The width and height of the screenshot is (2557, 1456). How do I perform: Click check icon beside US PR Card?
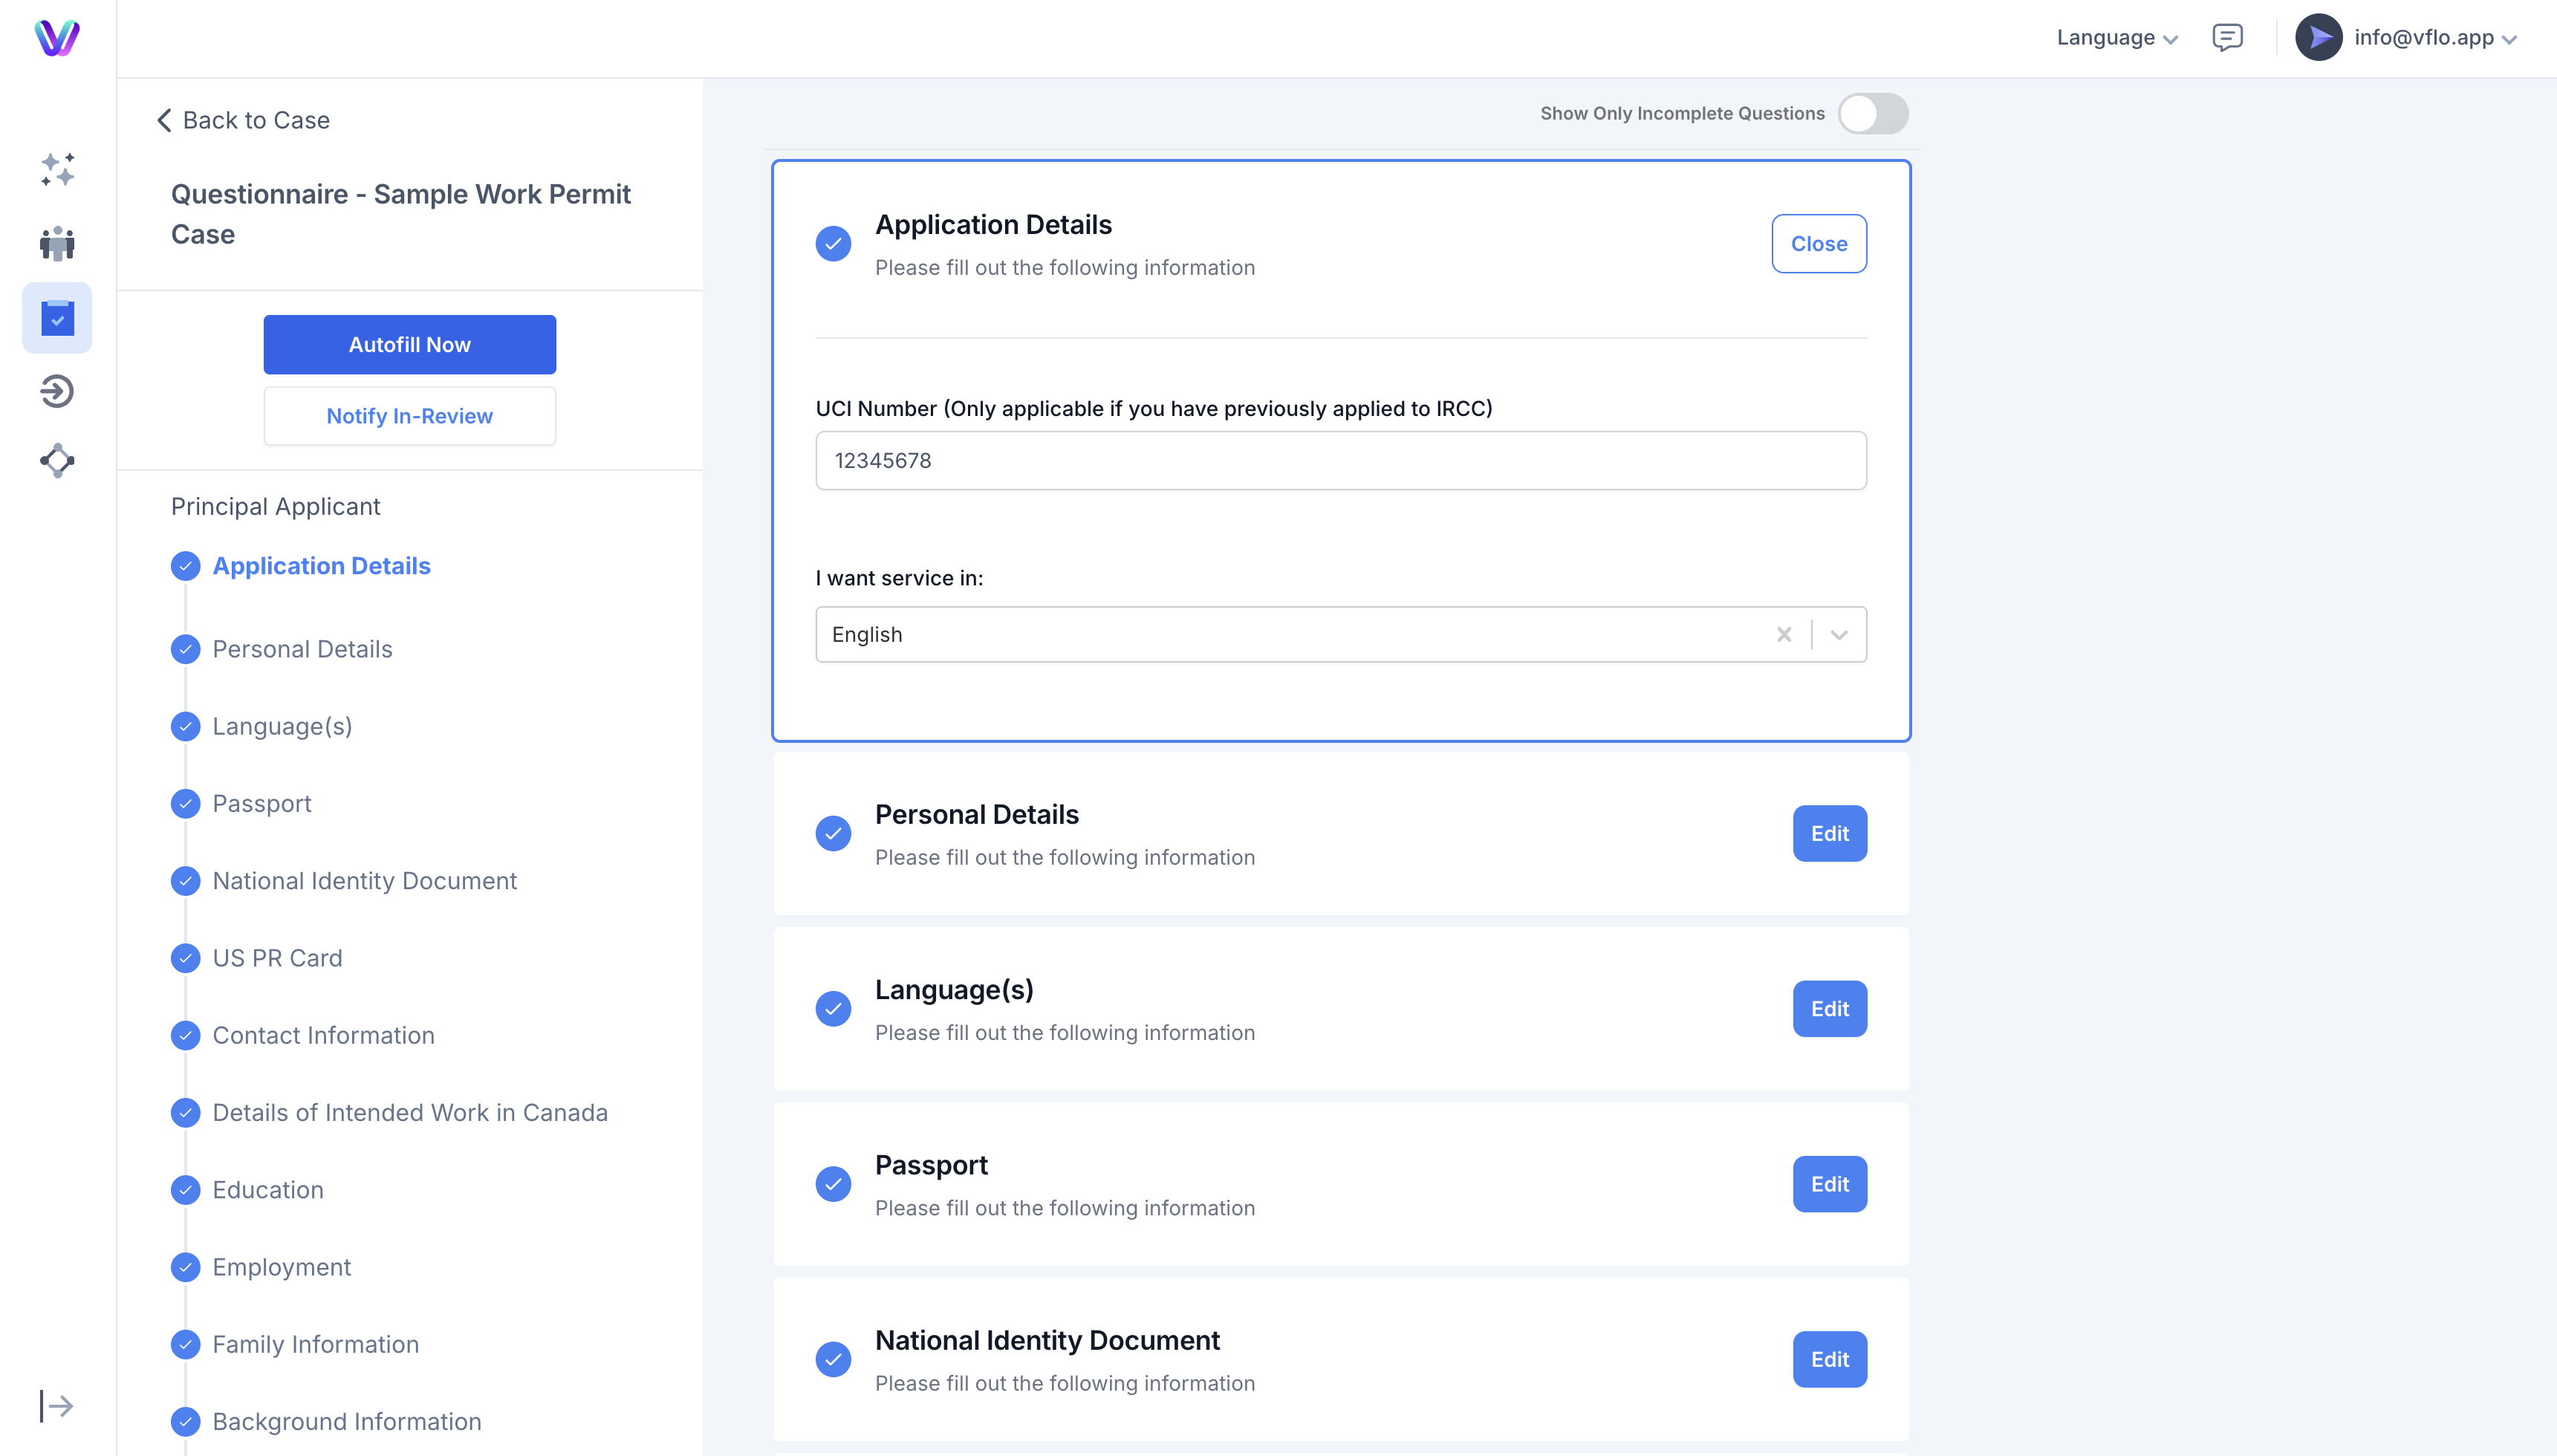[x=185, y=958]
